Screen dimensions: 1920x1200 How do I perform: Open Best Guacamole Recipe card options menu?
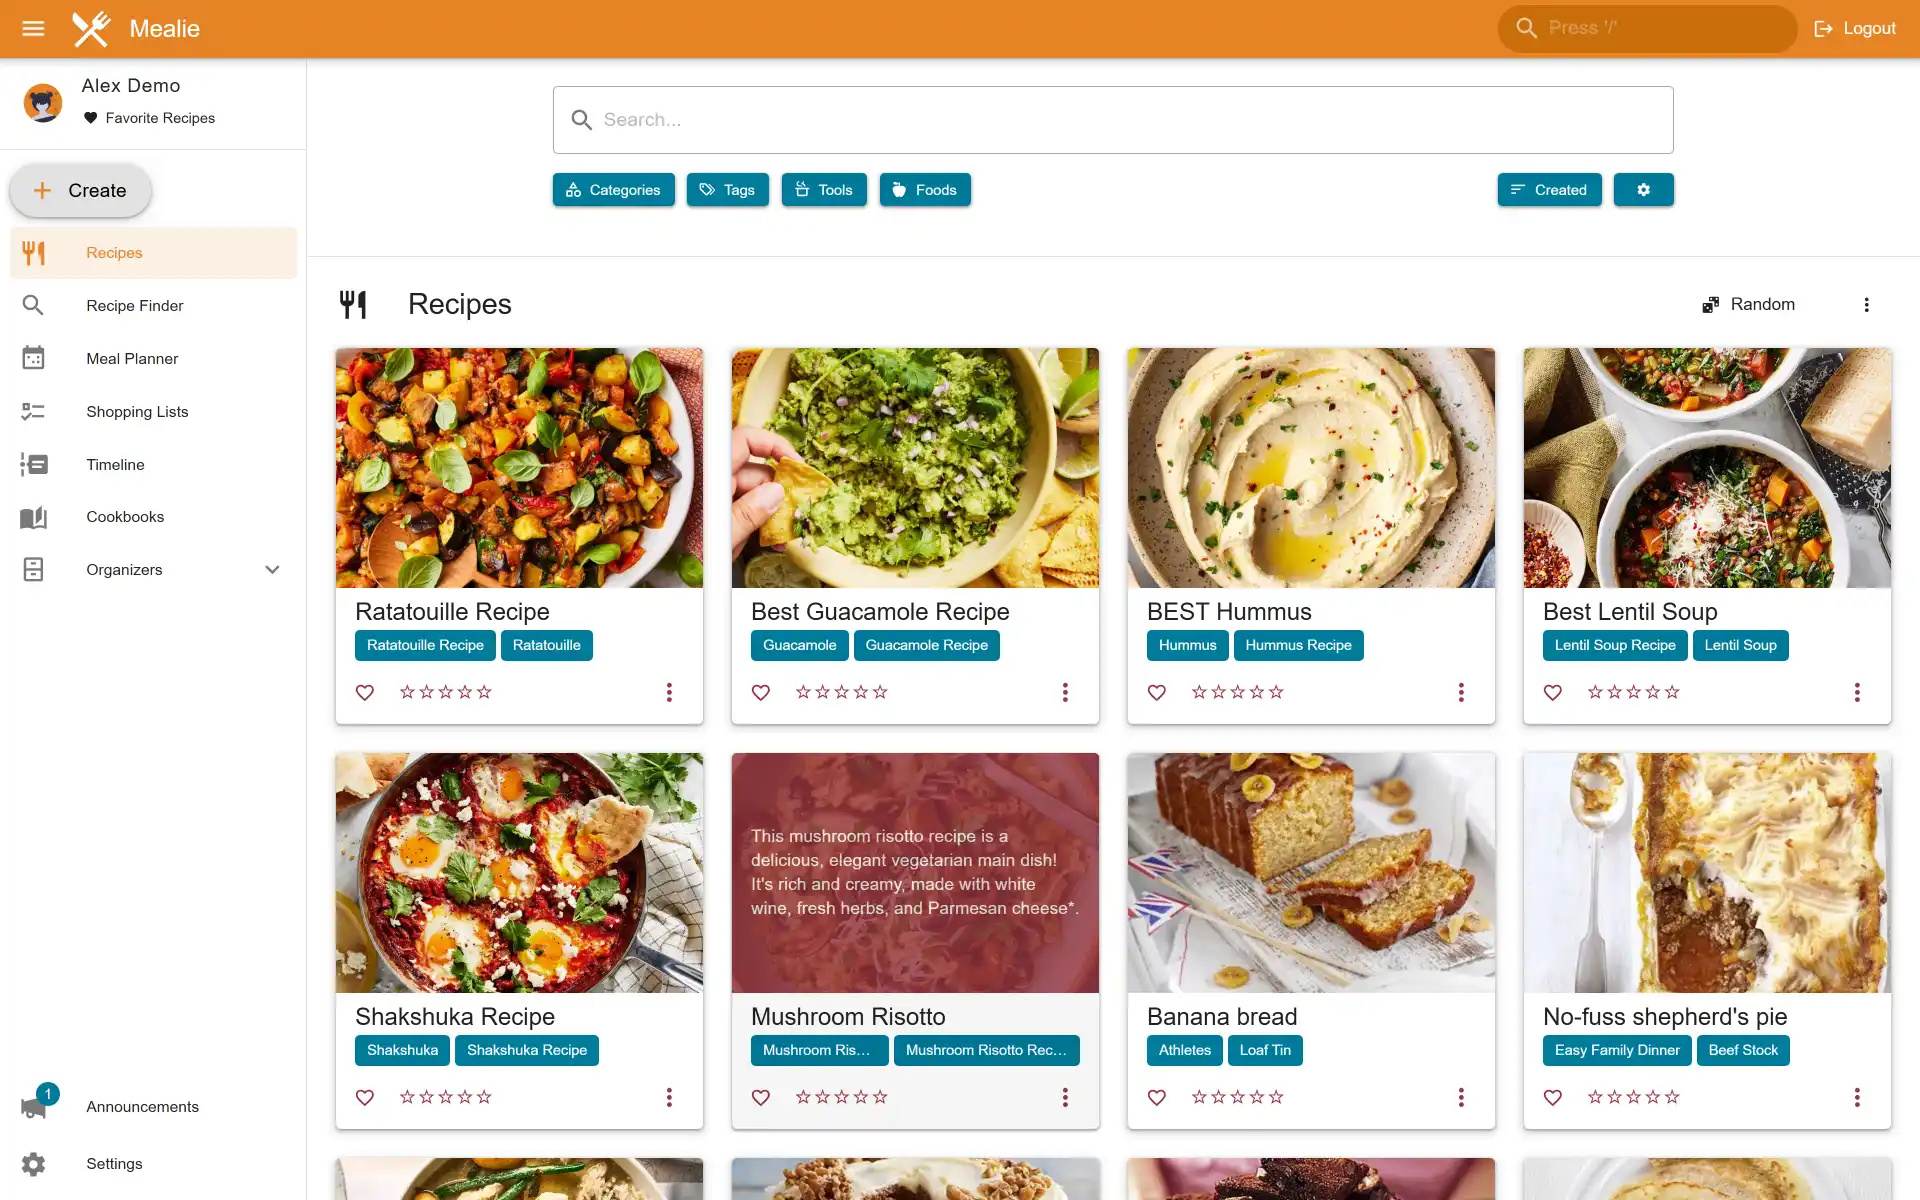pos(1065,692)
